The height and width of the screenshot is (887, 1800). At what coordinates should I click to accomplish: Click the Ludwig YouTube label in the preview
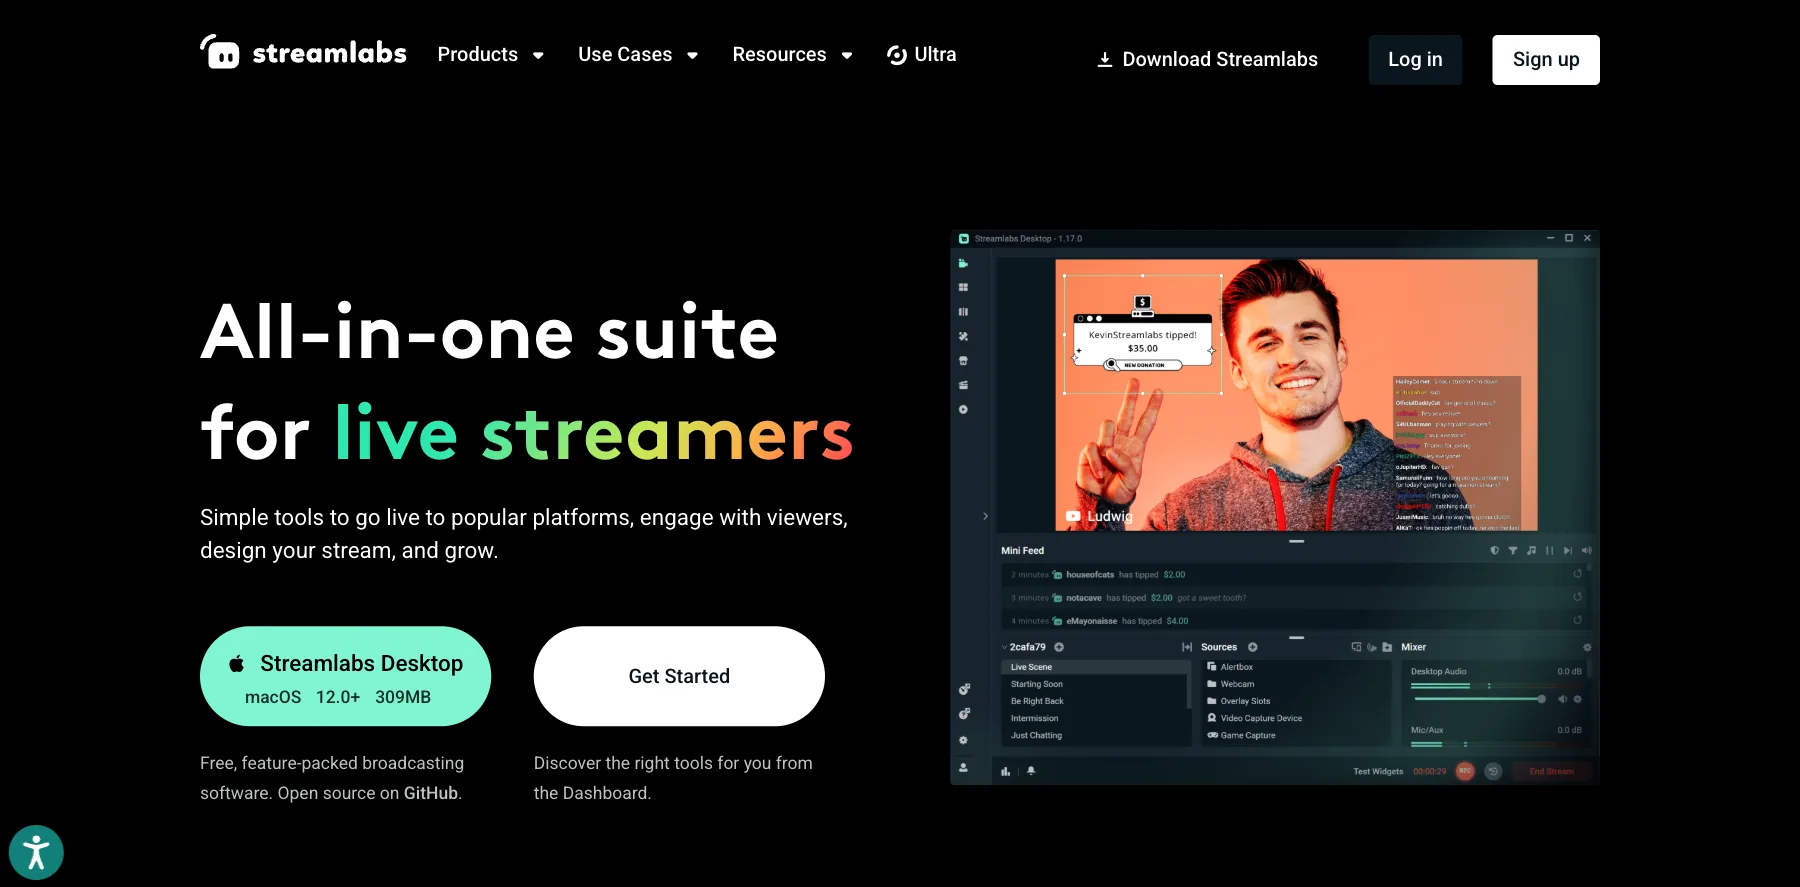coord(1099,516)
